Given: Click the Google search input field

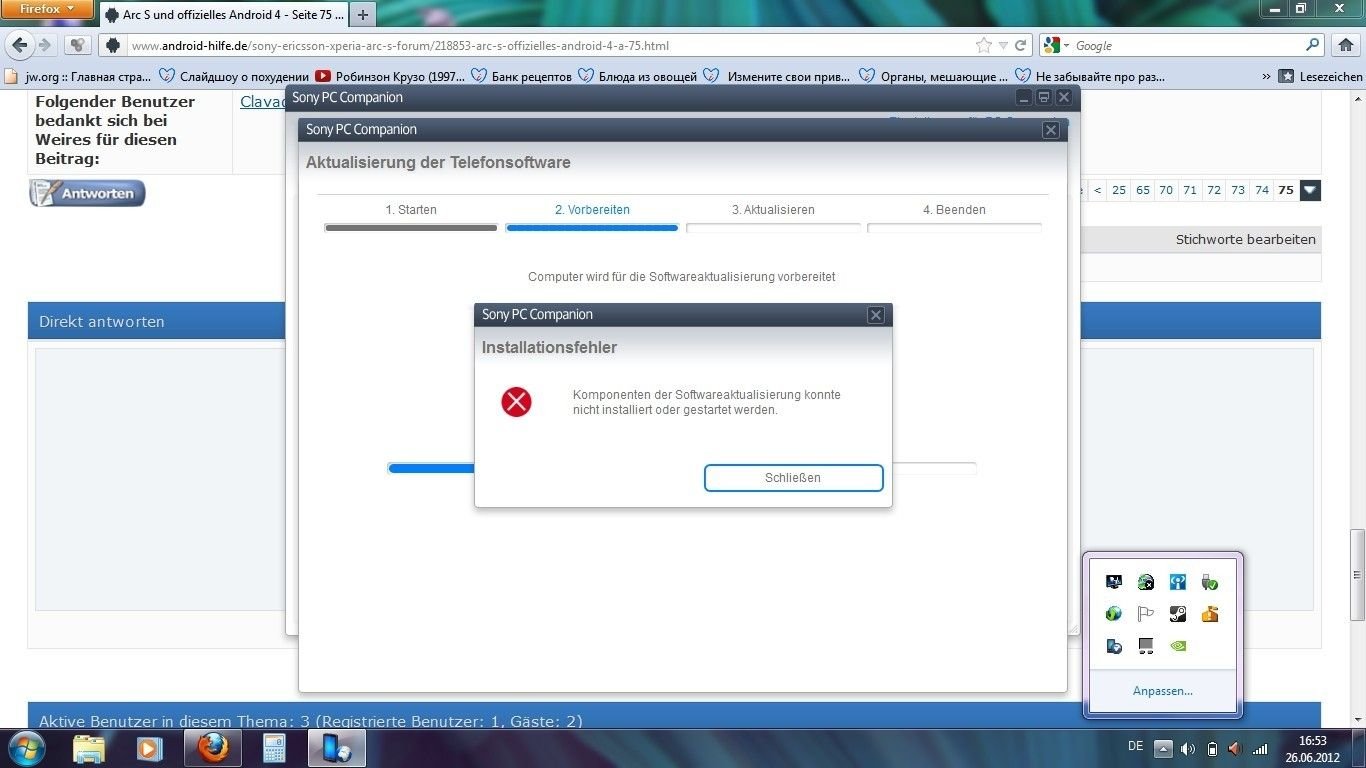Looking at the screenshot, I should 1188,46.
